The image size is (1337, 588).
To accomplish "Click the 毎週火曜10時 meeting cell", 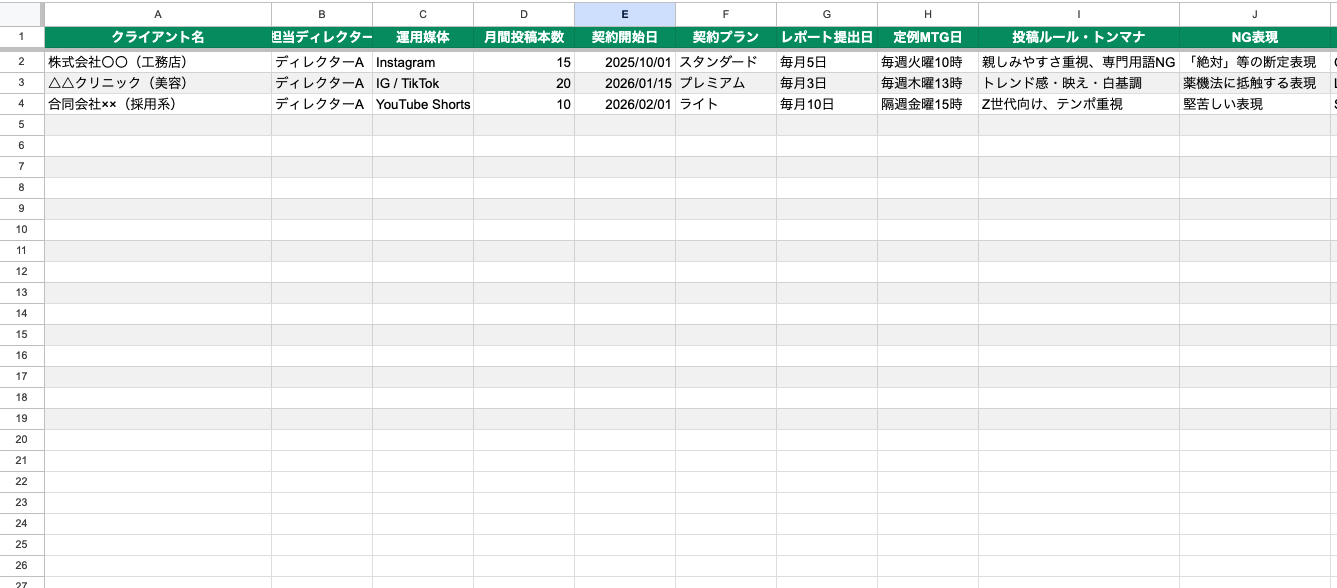I will 928,62.
